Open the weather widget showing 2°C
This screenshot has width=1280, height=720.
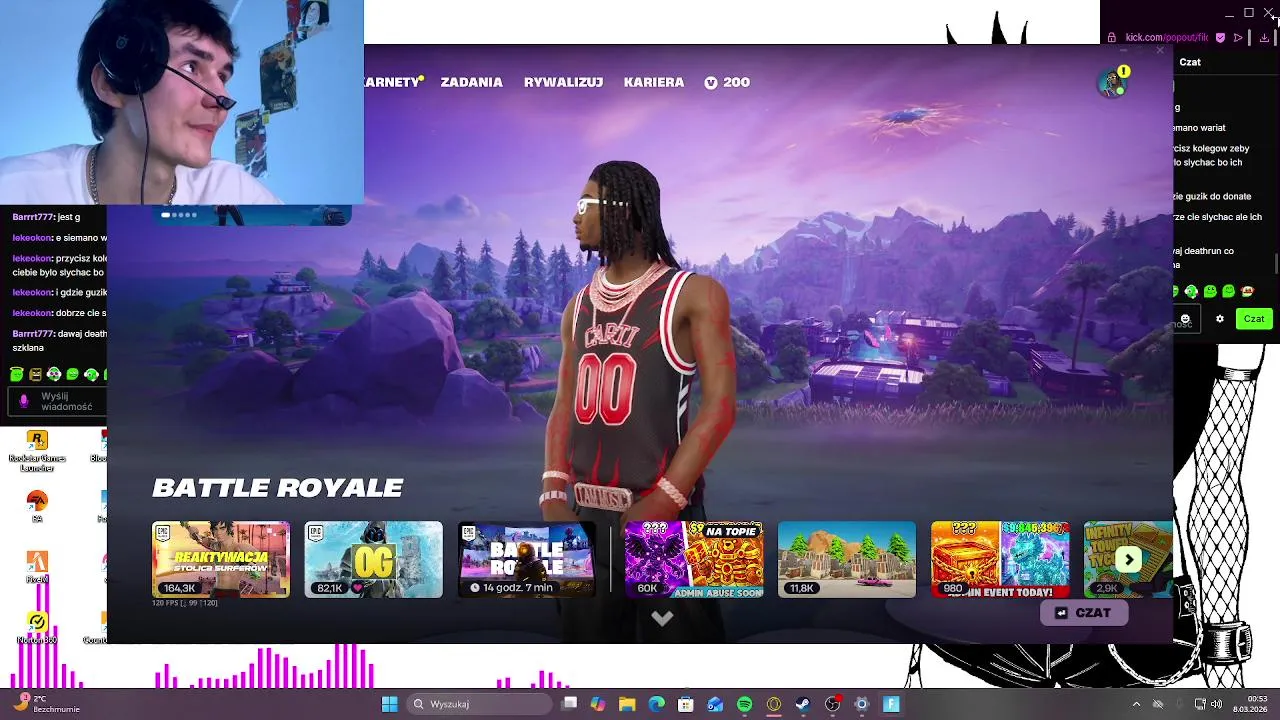tap(48, 704)
